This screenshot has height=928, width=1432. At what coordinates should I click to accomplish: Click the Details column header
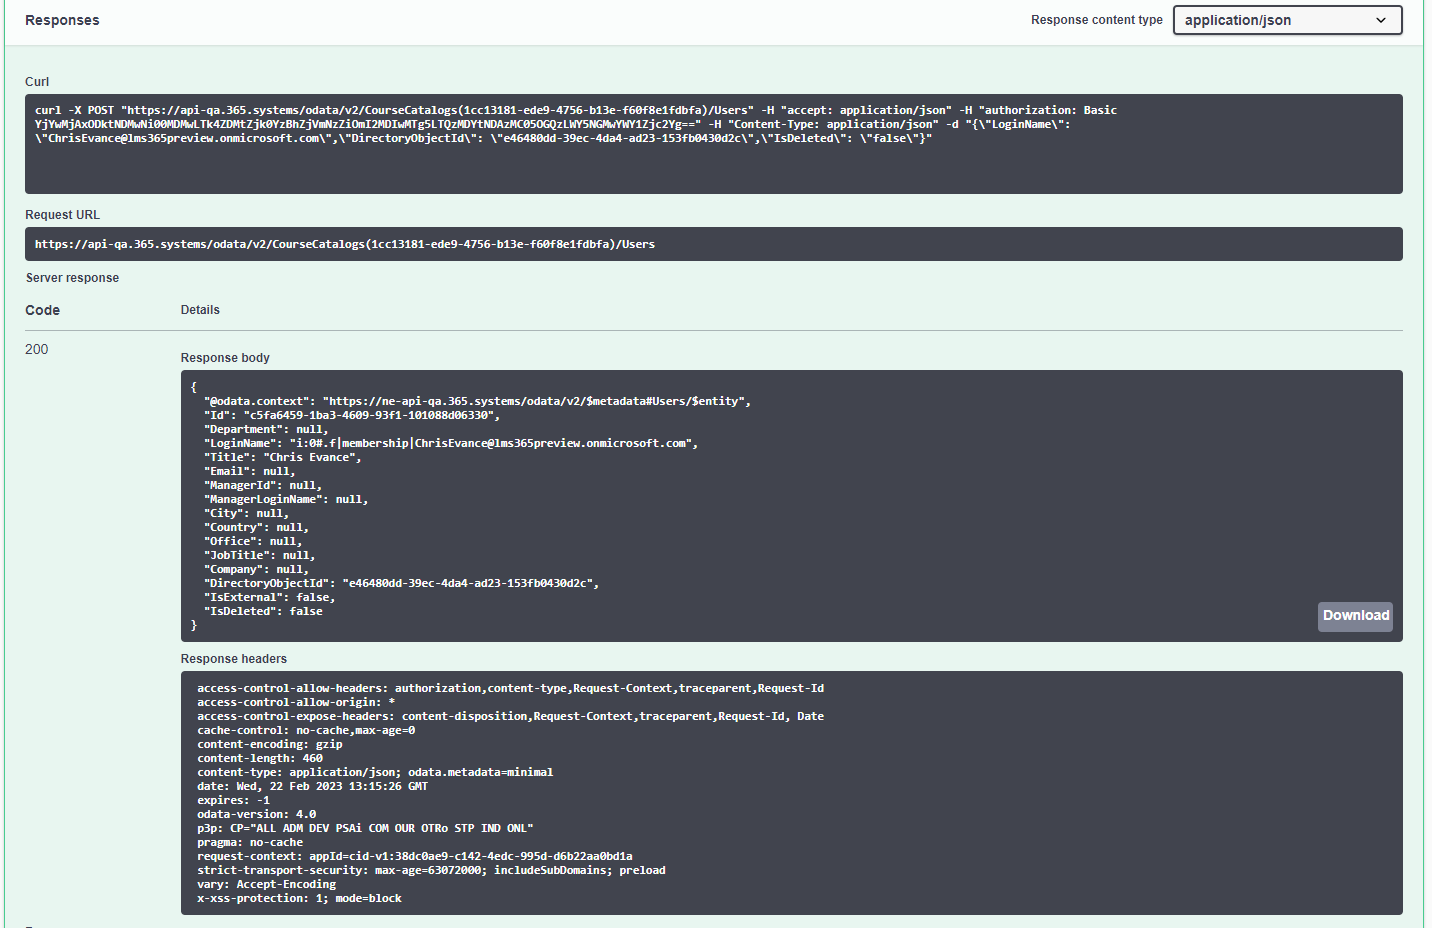pyautogui.click(x=200, y=310)
